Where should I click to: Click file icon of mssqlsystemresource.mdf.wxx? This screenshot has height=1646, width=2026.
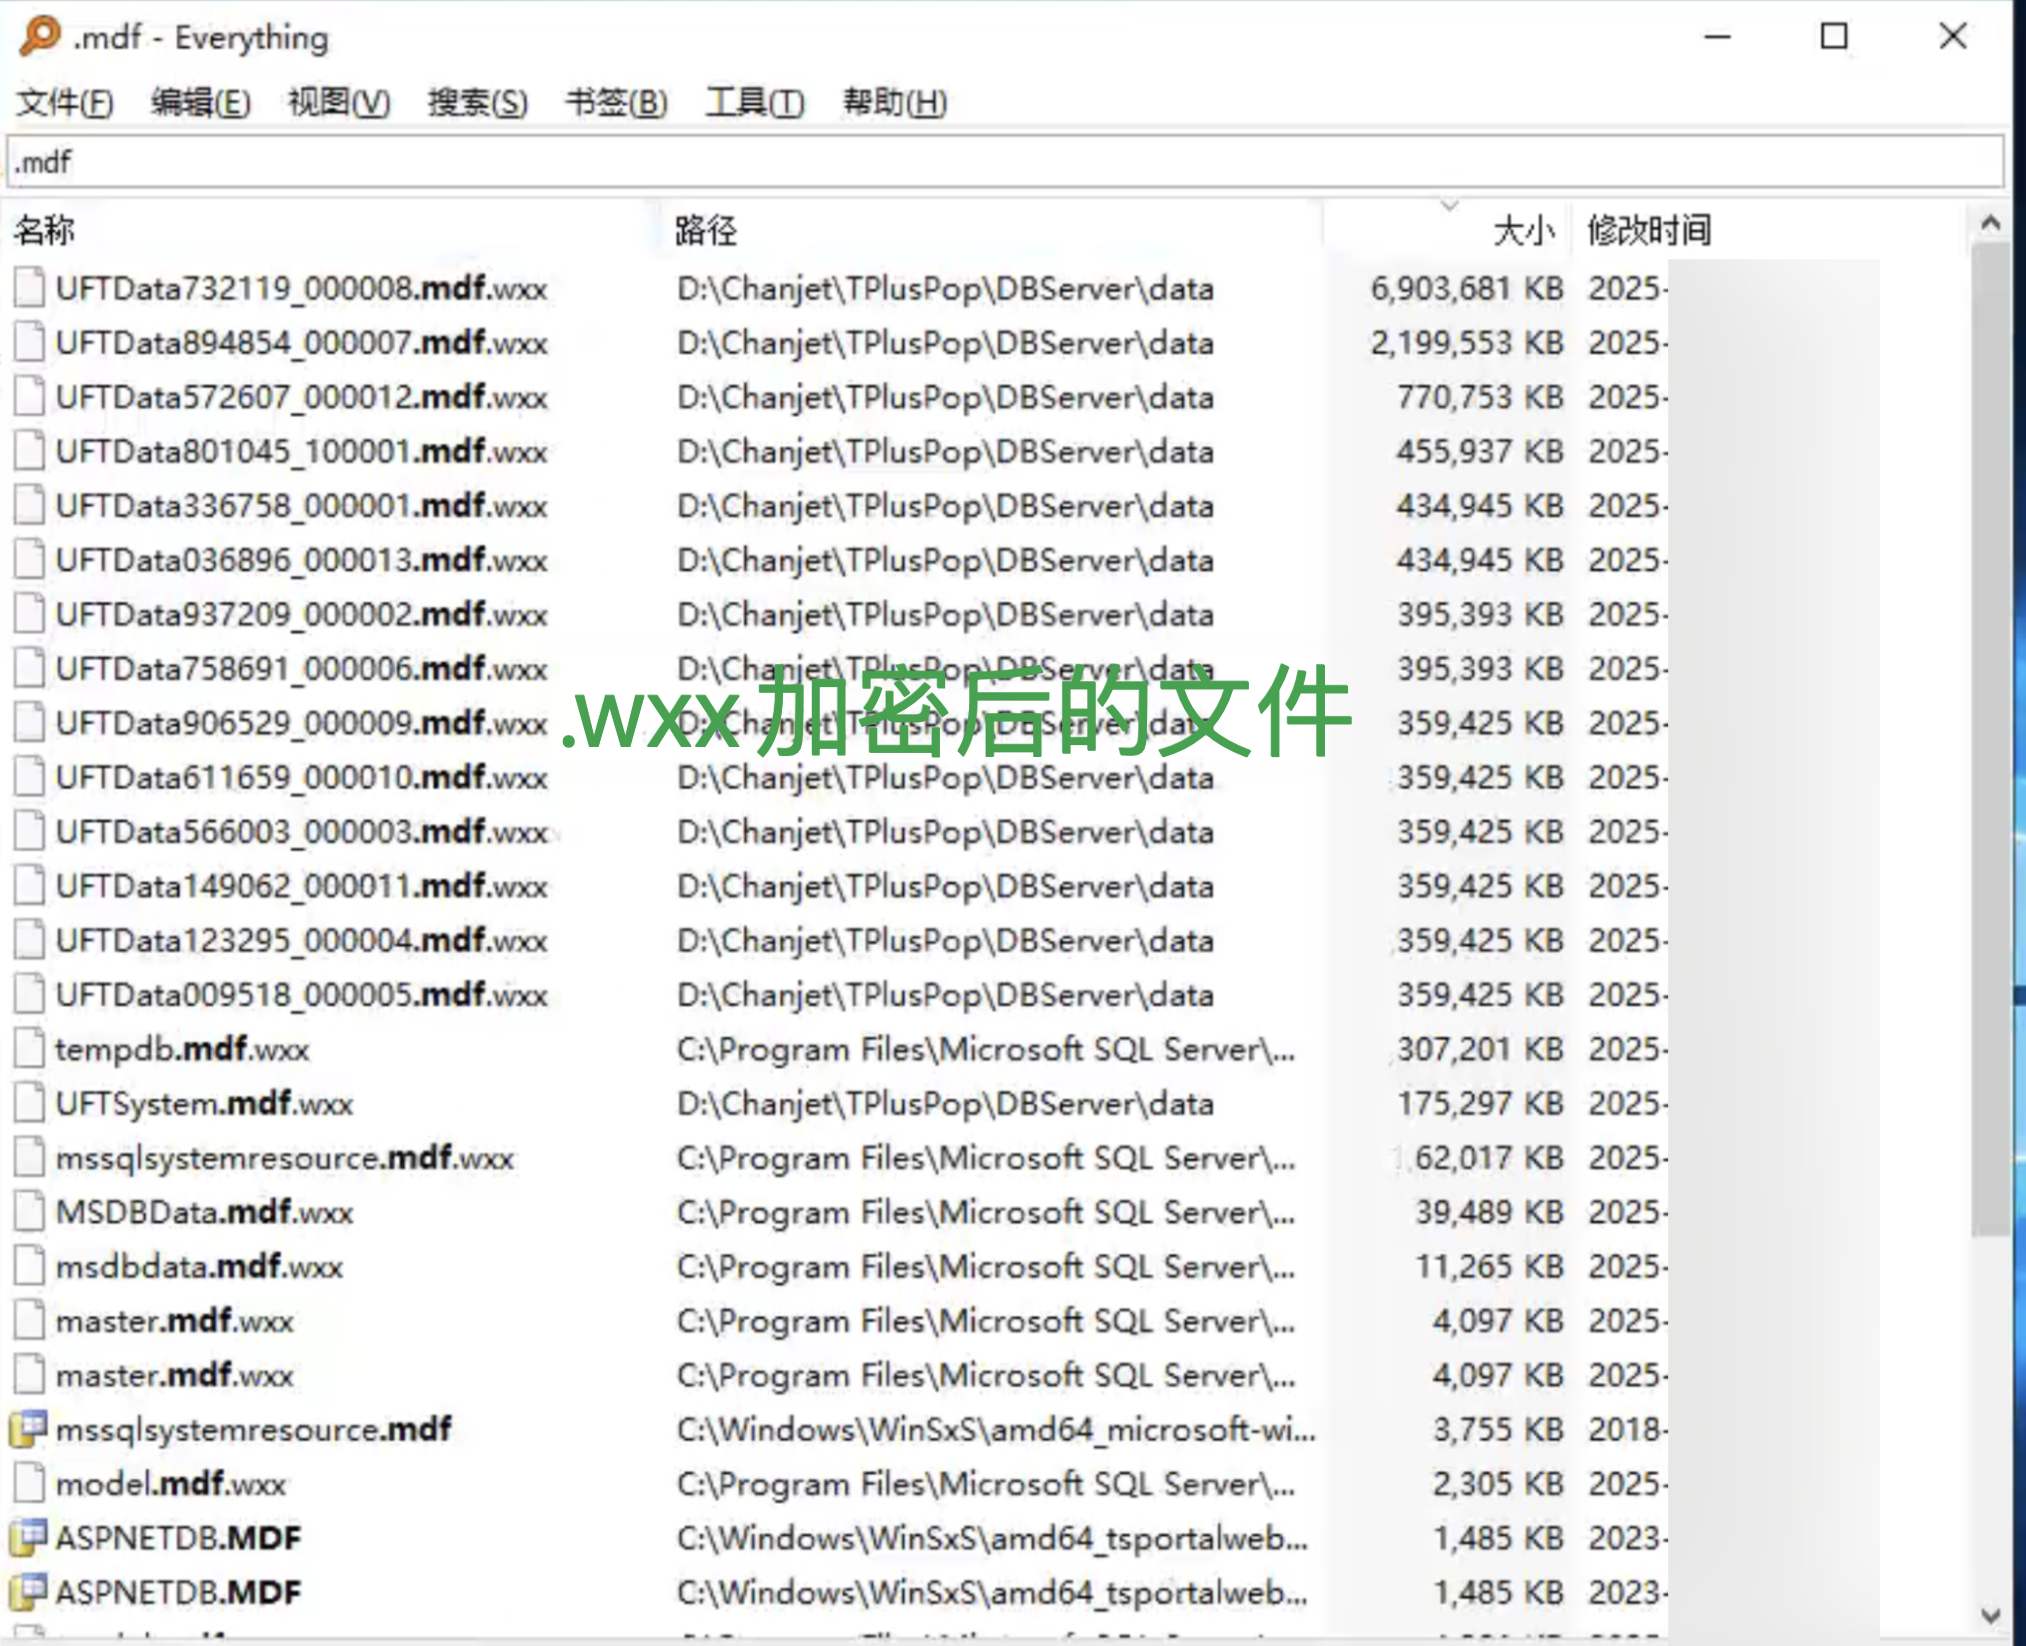(x=30, y=1157)
